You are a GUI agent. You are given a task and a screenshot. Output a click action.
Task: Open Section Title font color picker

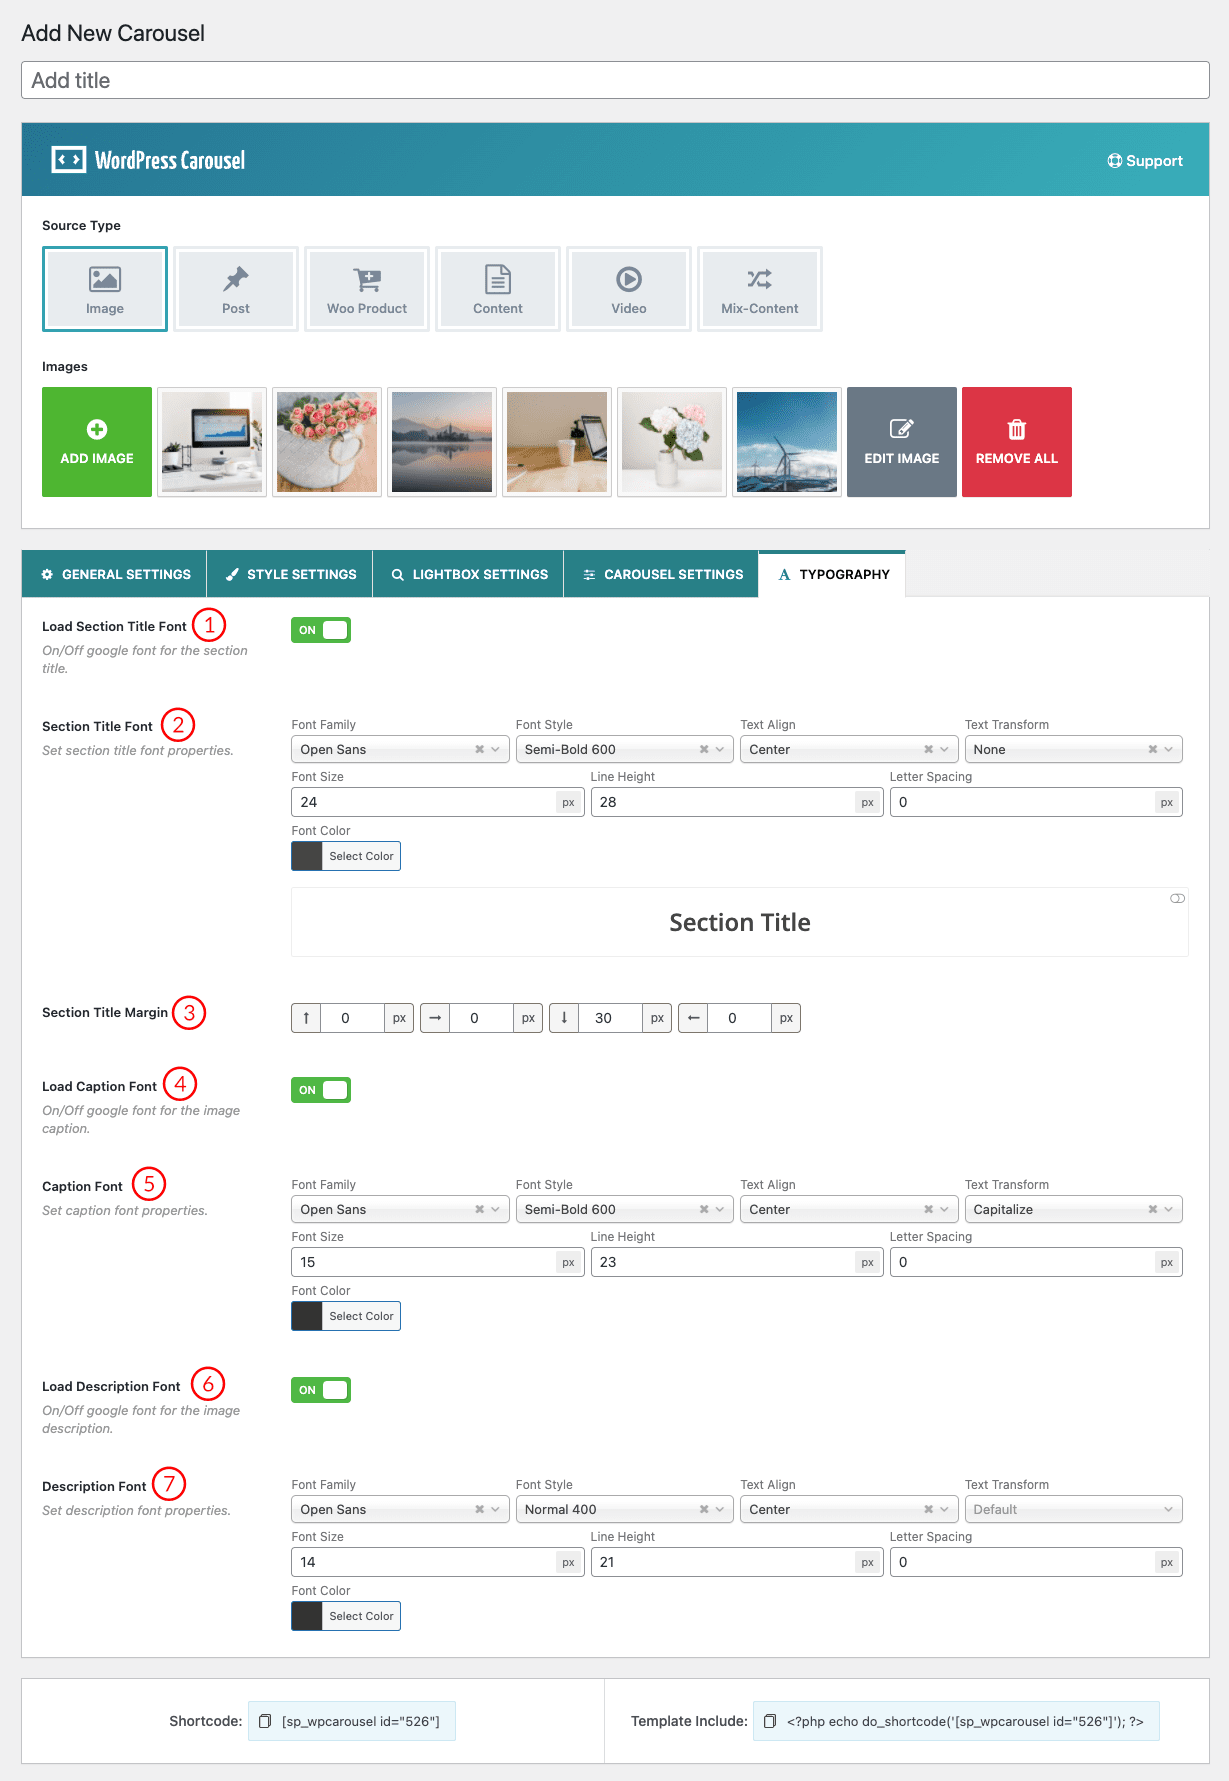coord(346,856)
